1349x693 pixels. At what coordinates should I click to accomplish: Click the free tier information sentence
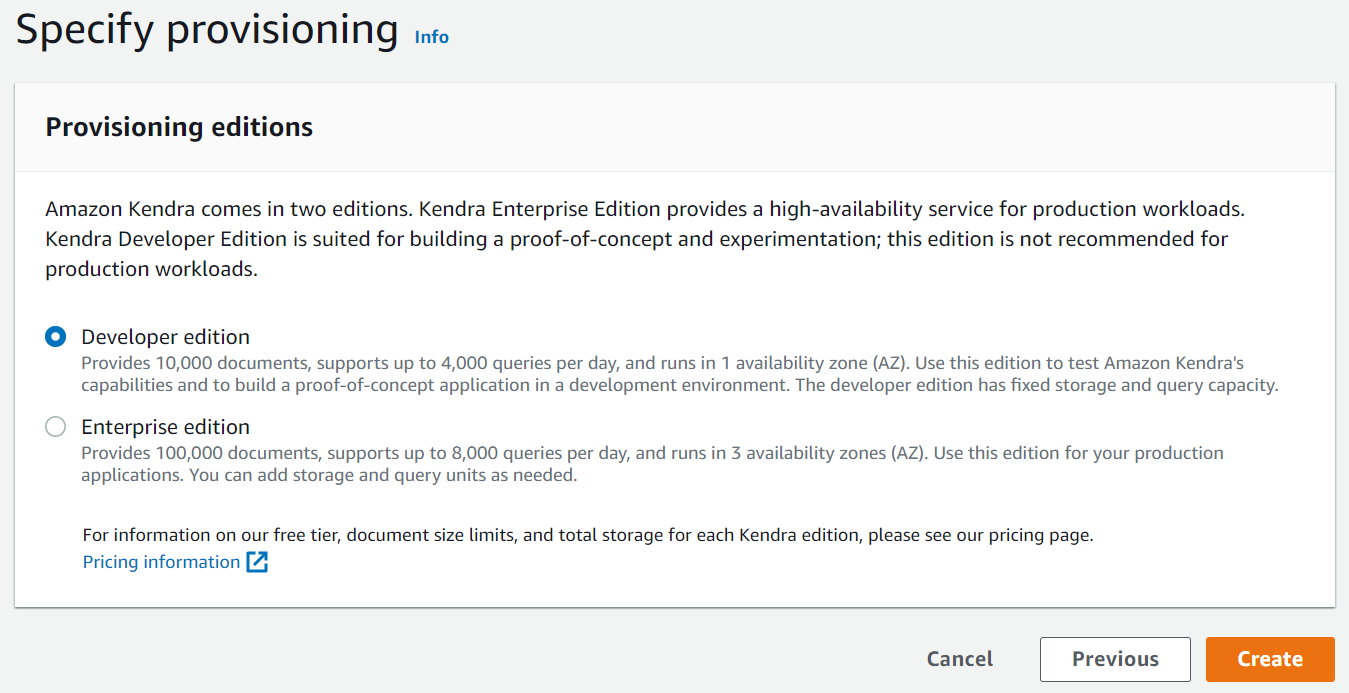click(x=587, y=535)
